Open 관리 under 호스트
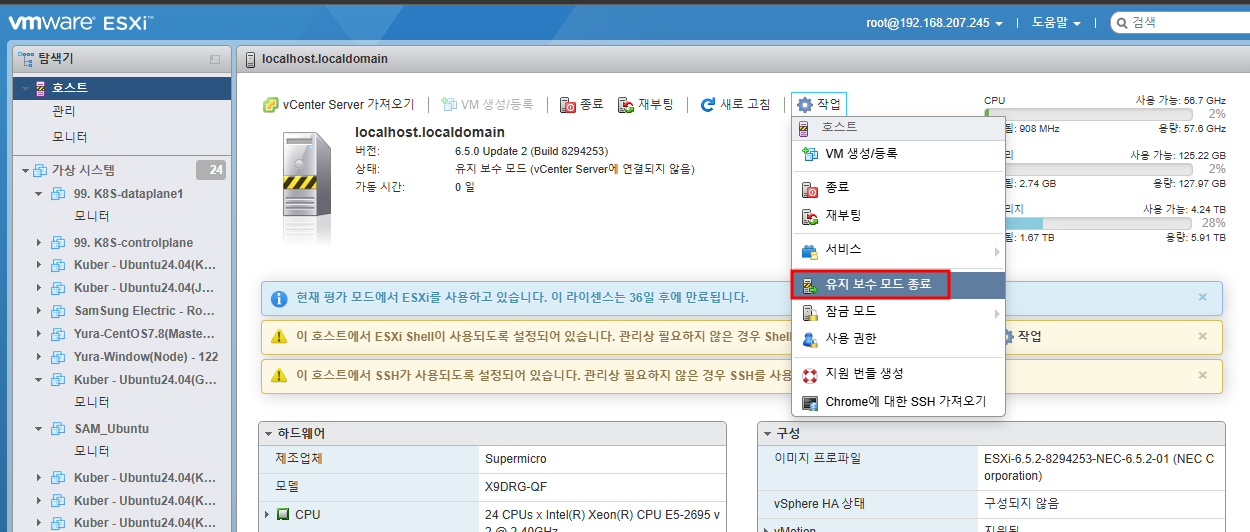 coord(64,111)
